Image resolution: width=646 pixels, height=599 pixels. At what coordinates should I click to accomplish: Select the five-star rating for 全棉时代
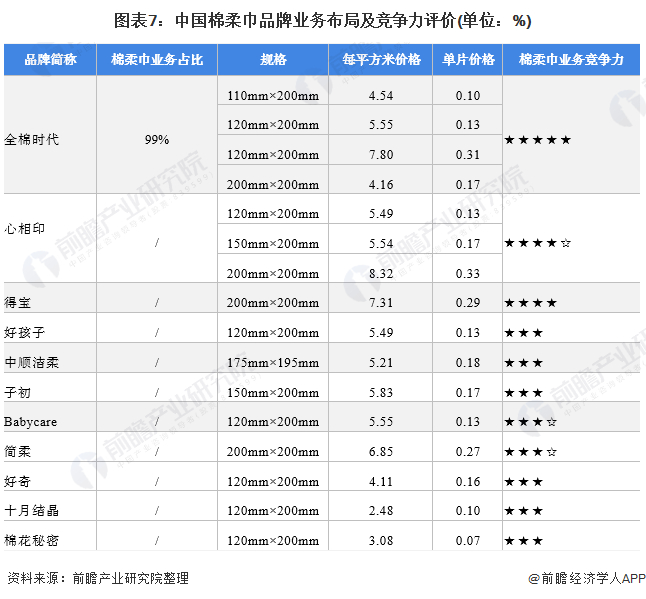pos(538,140)
